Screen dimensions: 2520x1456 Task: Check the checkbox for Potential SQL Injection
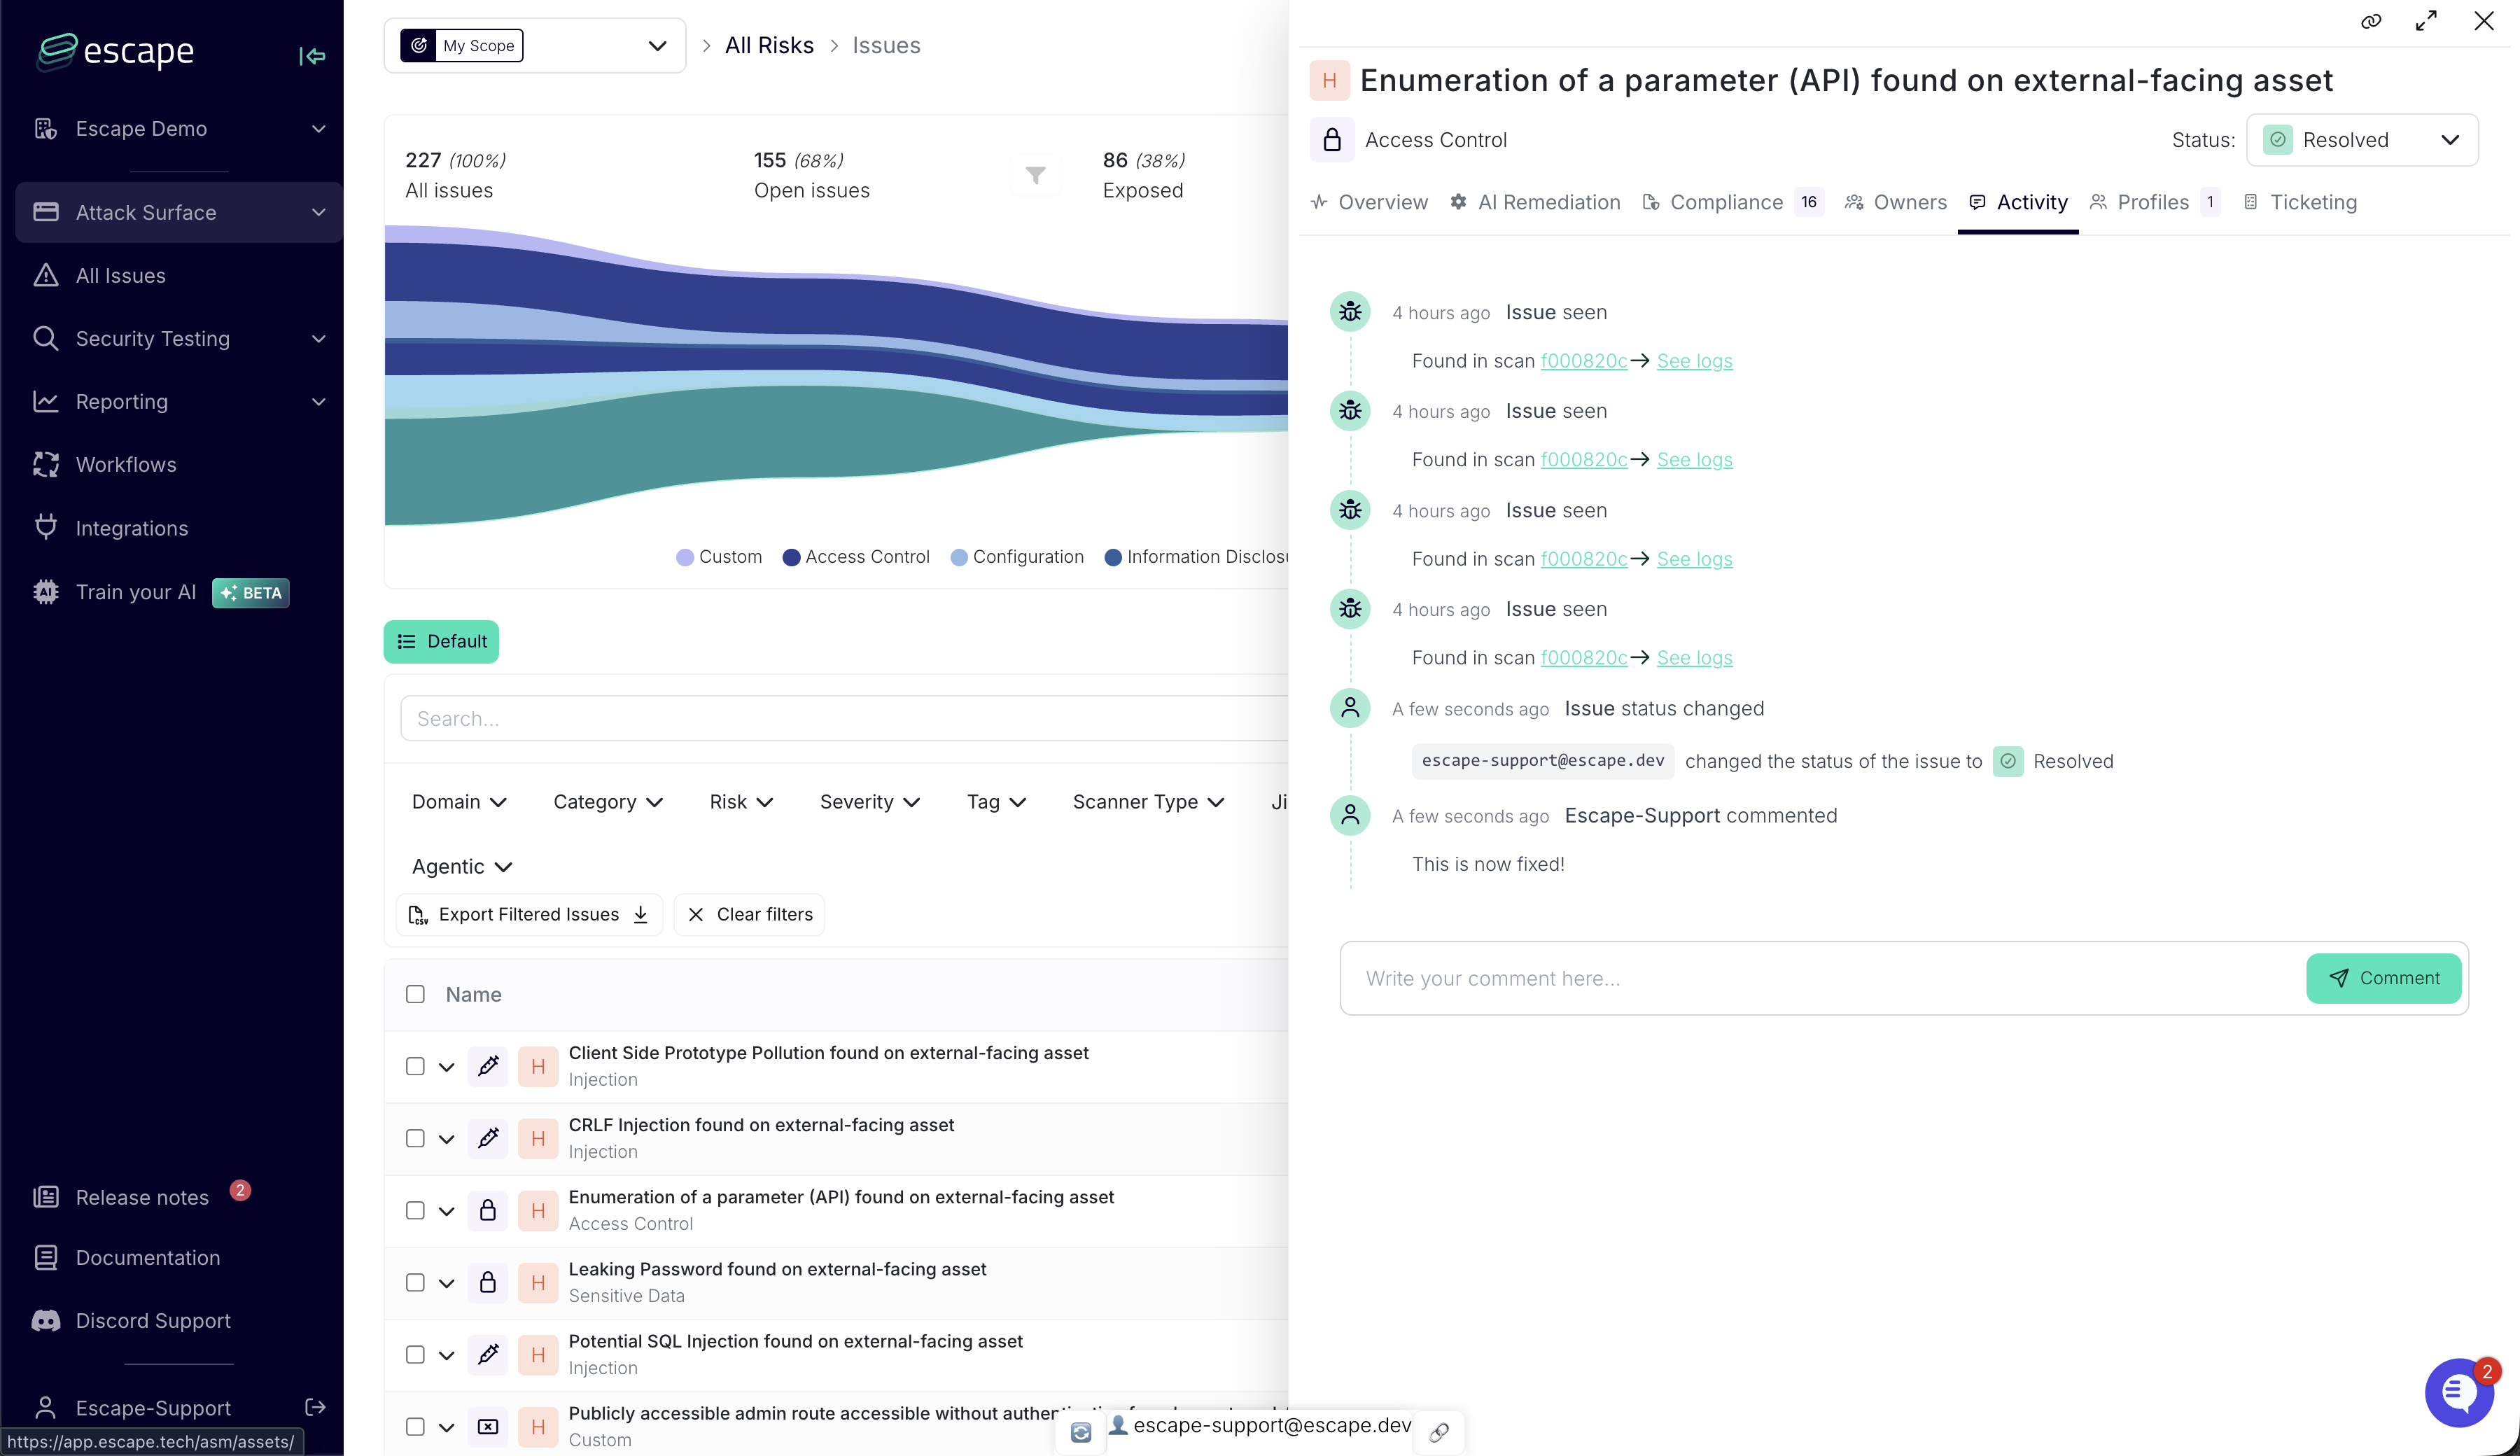pyautogui.click(x=415, y=1354)
